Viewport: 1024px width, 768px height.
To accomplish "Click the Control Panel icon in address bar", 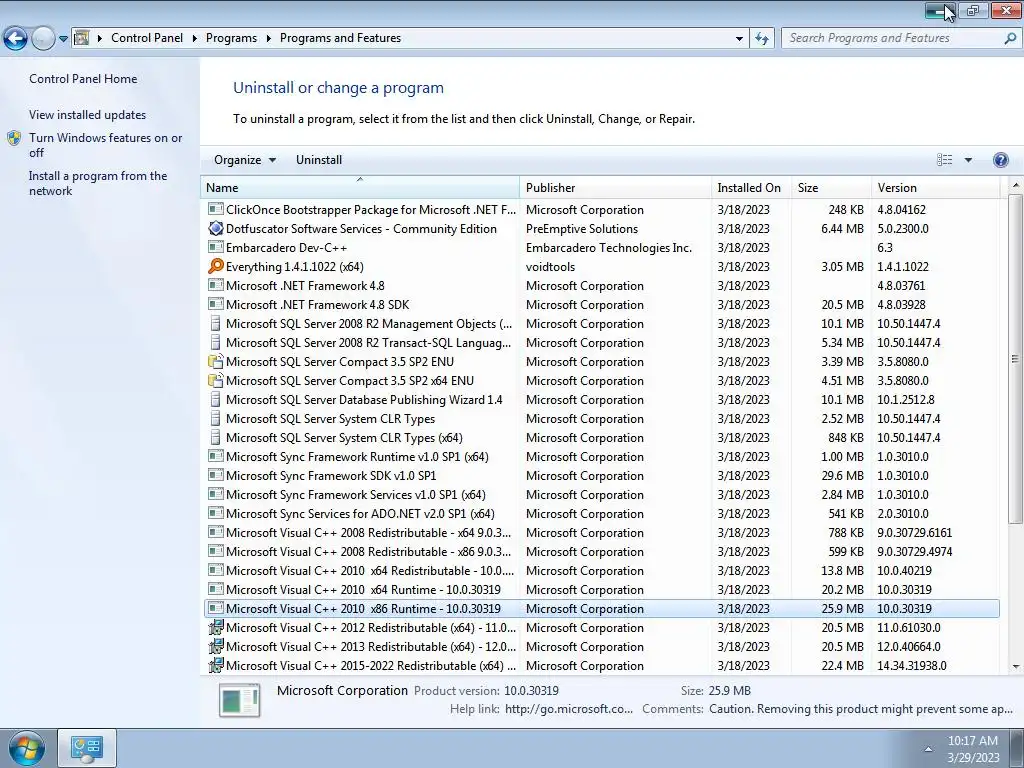I will pyautogui.click(x=82, y=38).
